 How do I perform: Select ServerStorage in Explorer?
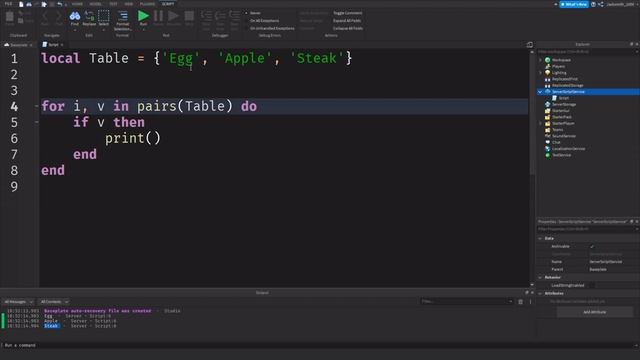tap(564, 104)
